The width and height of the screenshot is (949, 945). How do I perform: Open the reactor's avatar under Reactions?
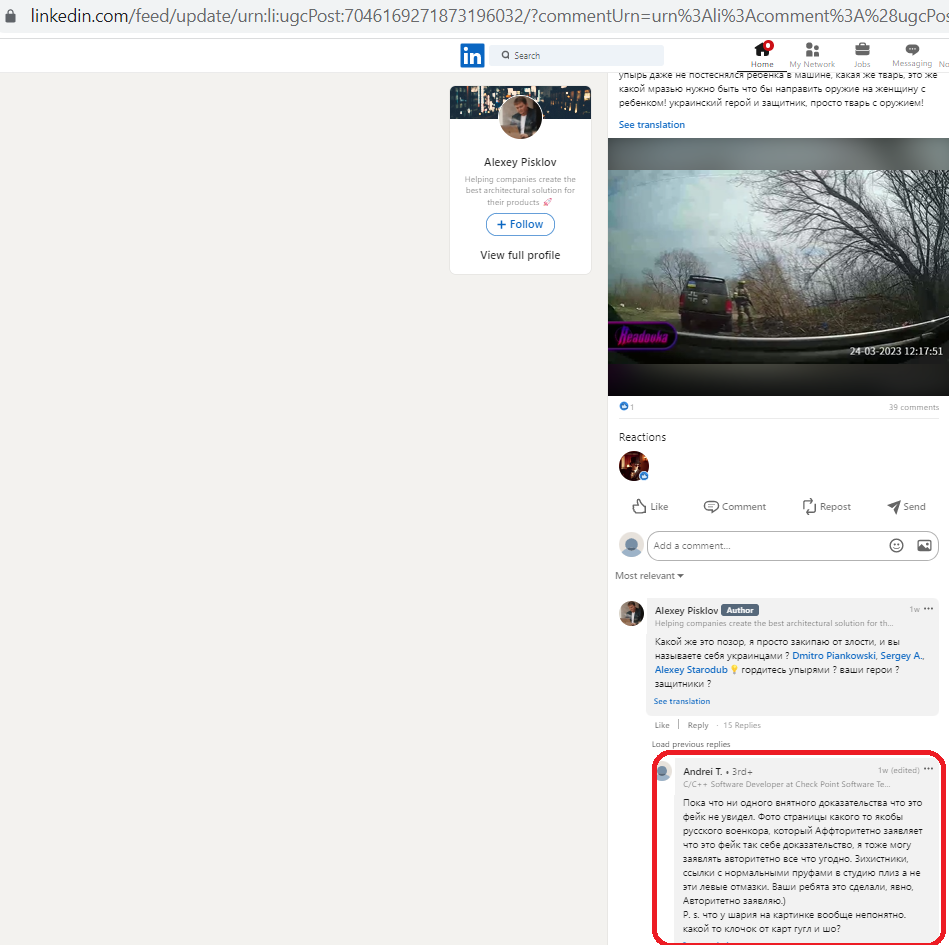tap(634, 466)
